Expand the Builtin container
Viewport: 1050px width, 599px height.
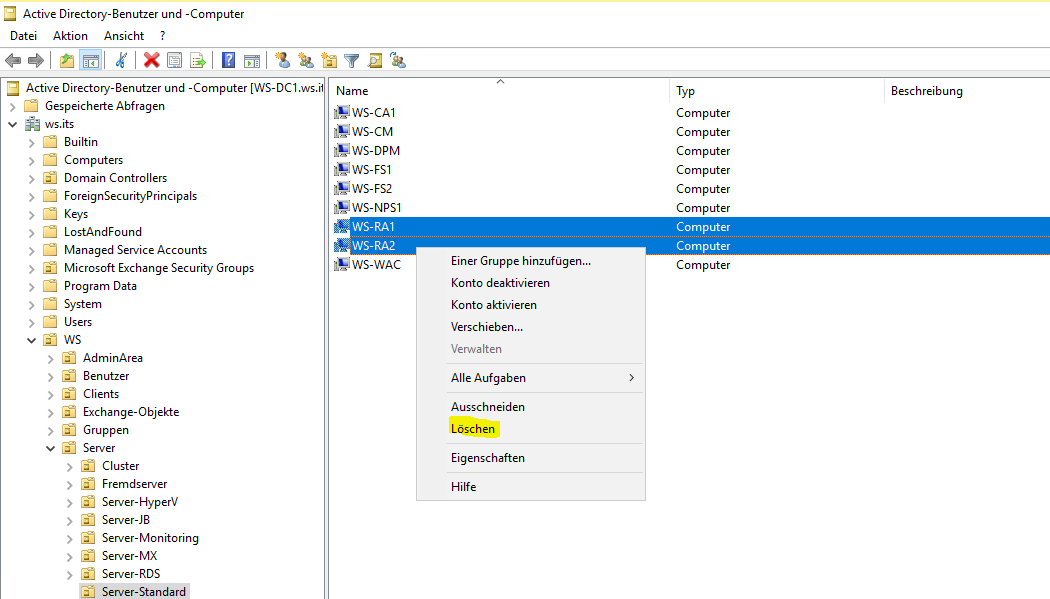31,142
